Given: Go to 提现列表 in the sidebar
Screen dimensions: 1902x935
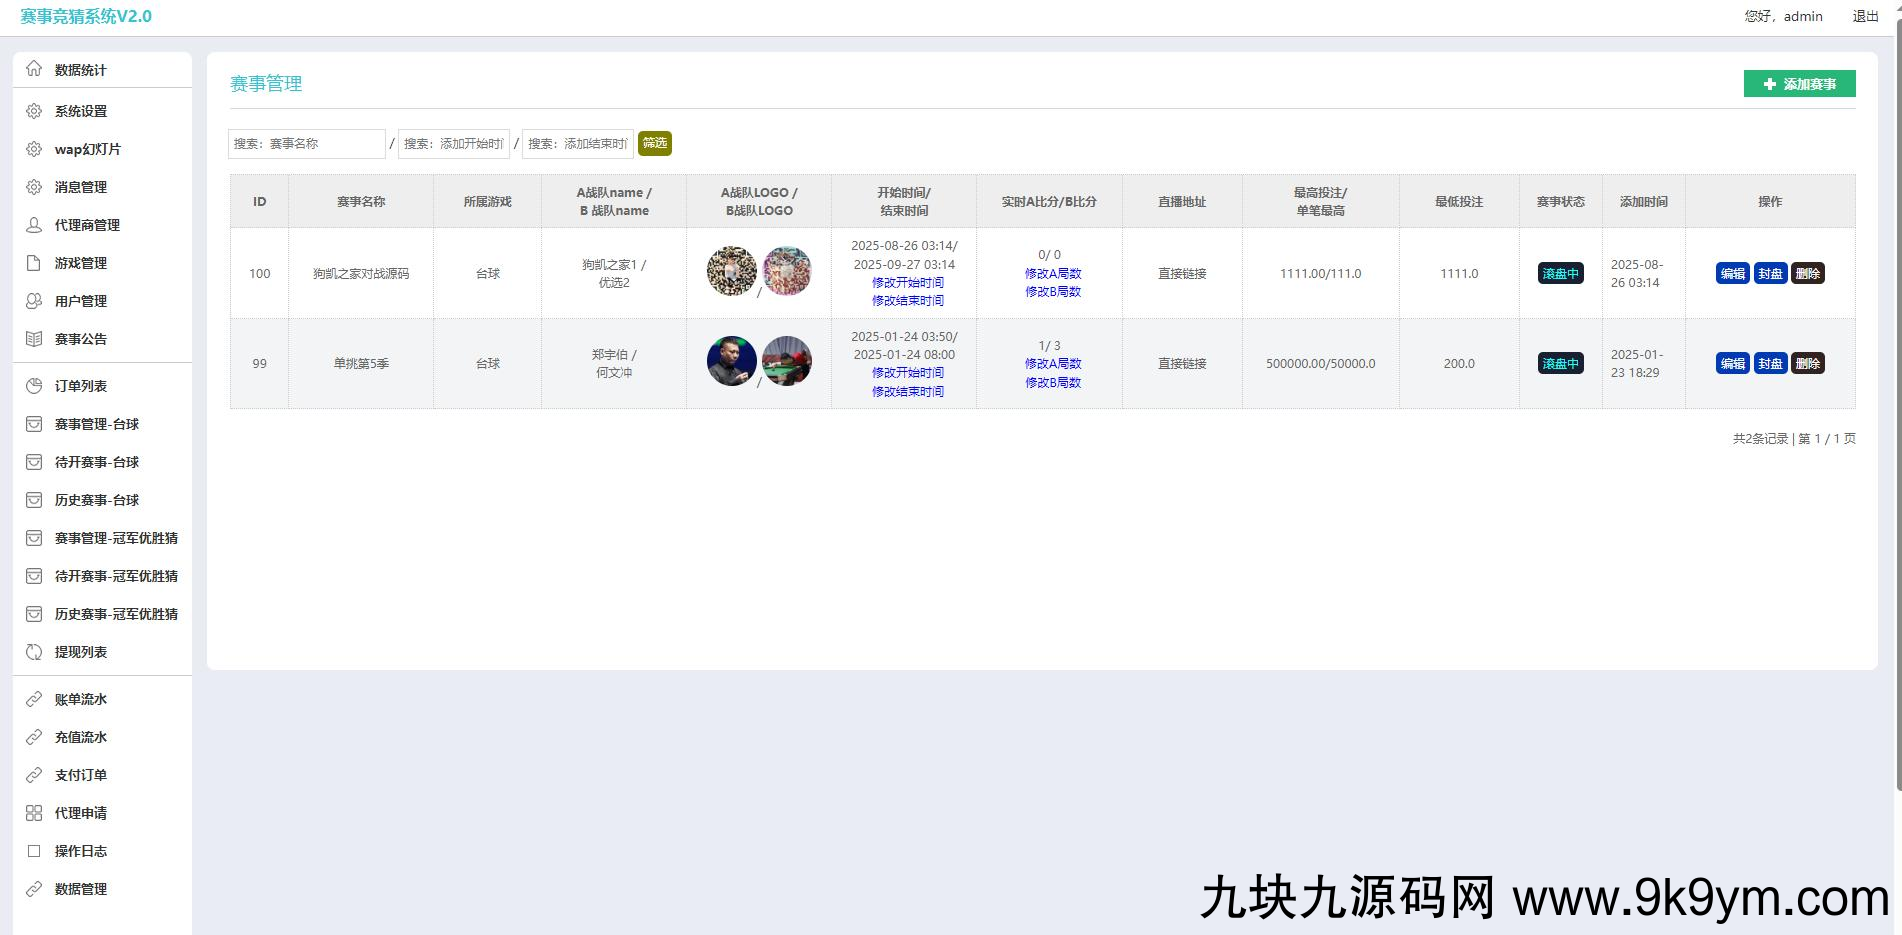Looking at the screenshot, I should (x=80, y=652).
